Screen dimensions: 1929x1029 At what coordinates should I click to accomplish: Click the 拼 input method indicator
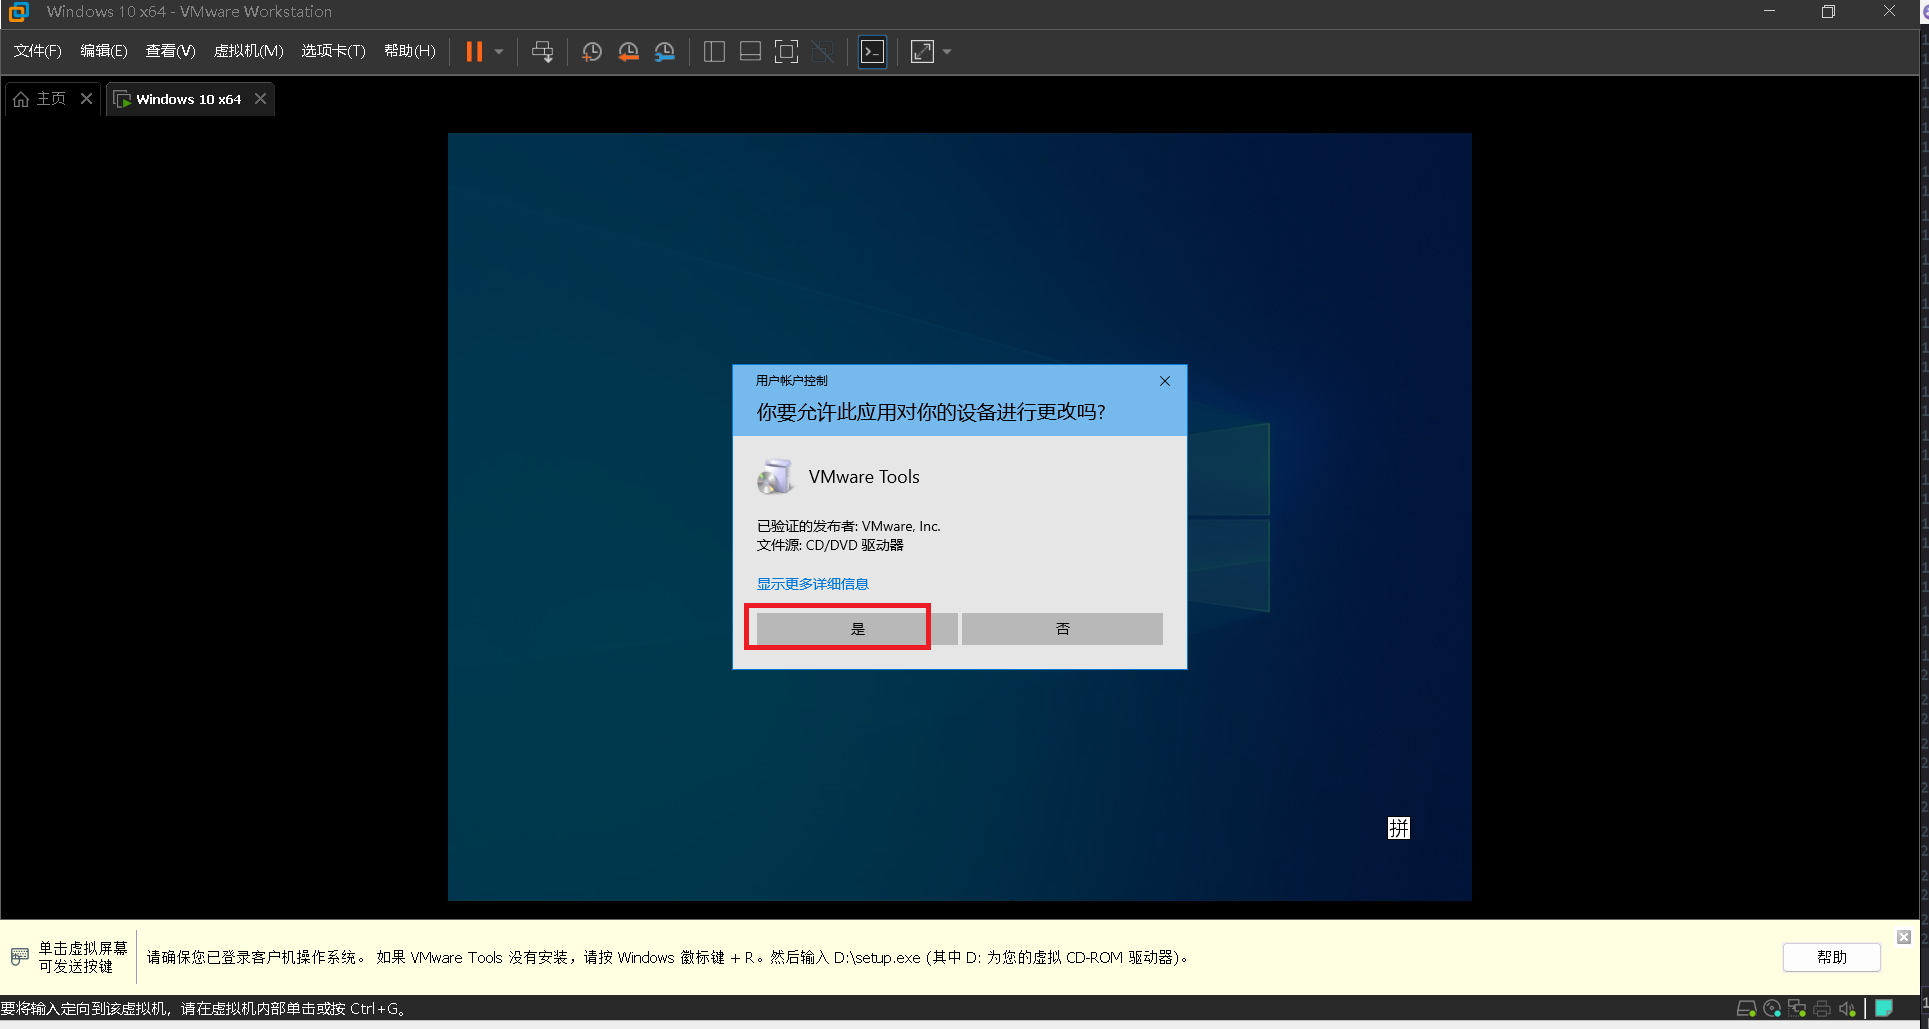pyautogui.click(x=1399, y=828)
